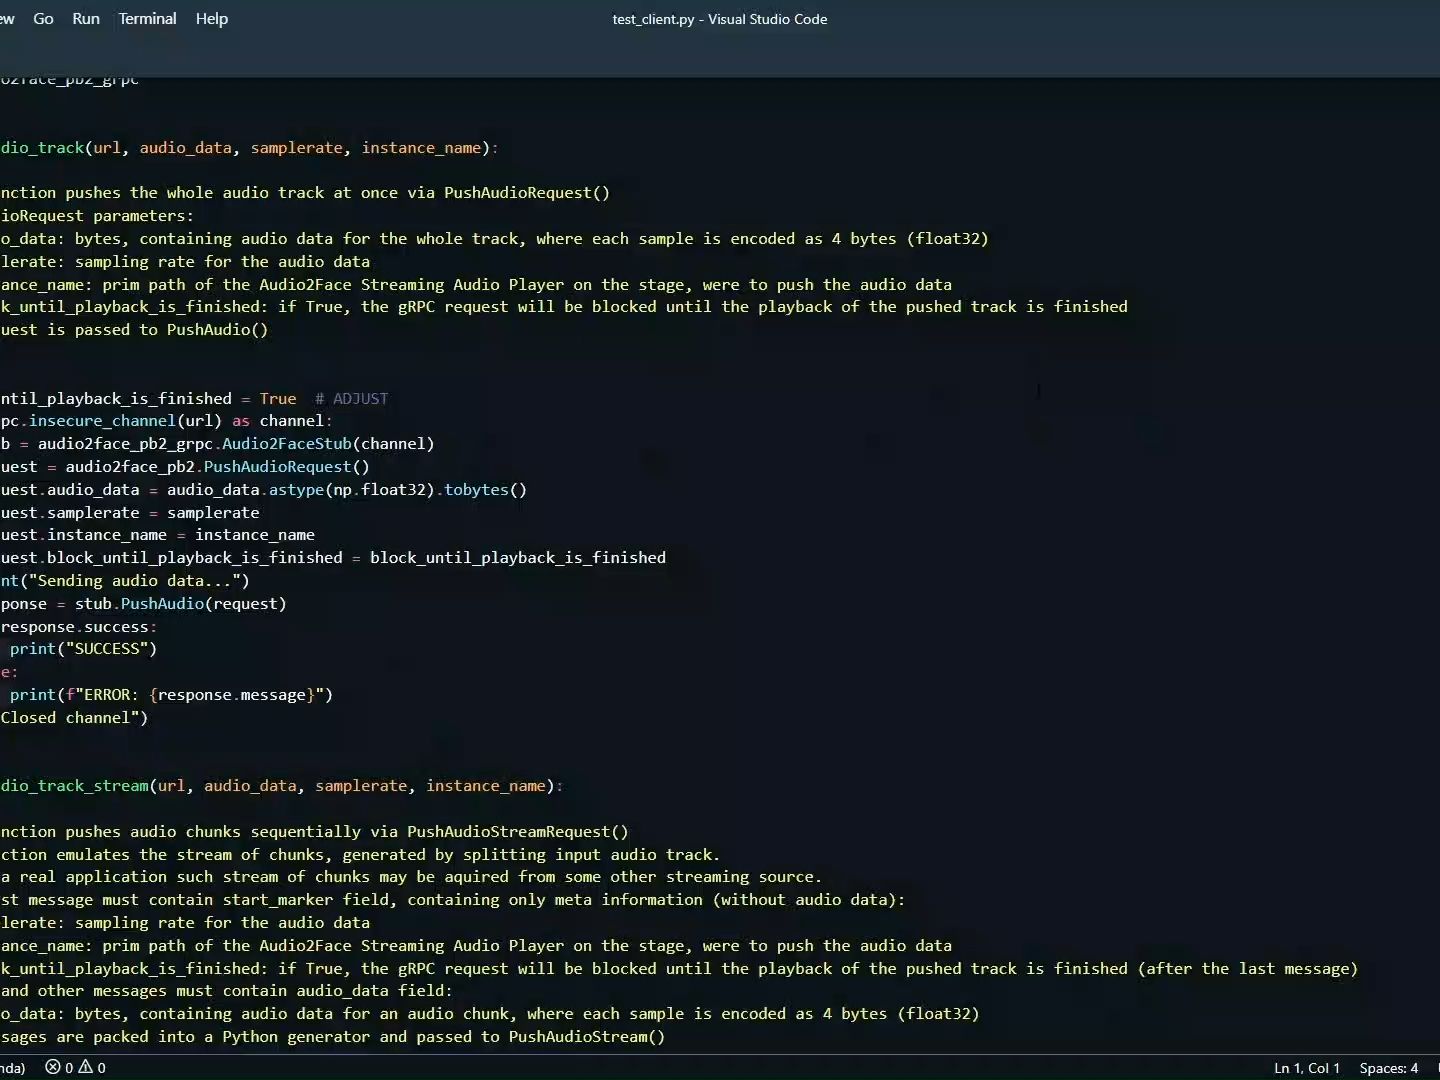This screenshot has width=1440, height=1080.
Task: Click the line 'other messages must contain audio_data field'
Action: click(x=226, y=992)
